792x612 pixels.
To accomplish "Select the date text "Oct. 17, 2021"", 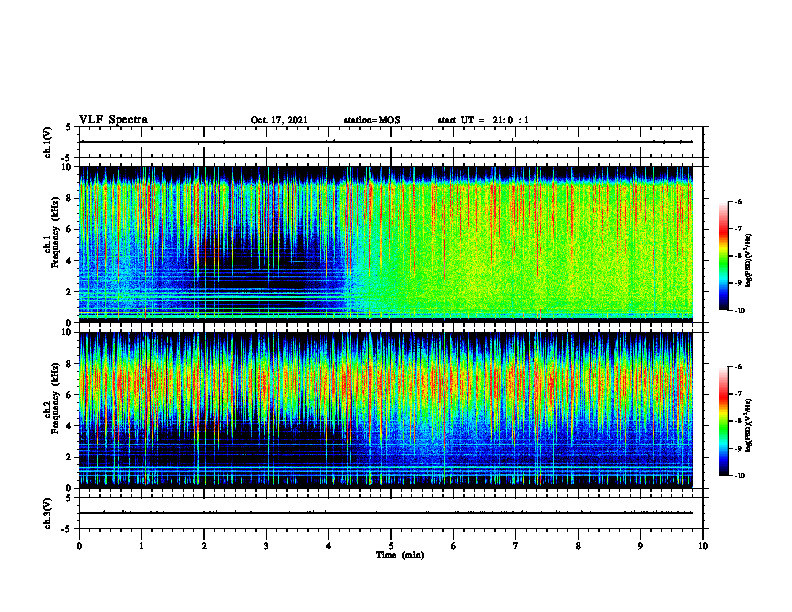I will tap(279, 120).
